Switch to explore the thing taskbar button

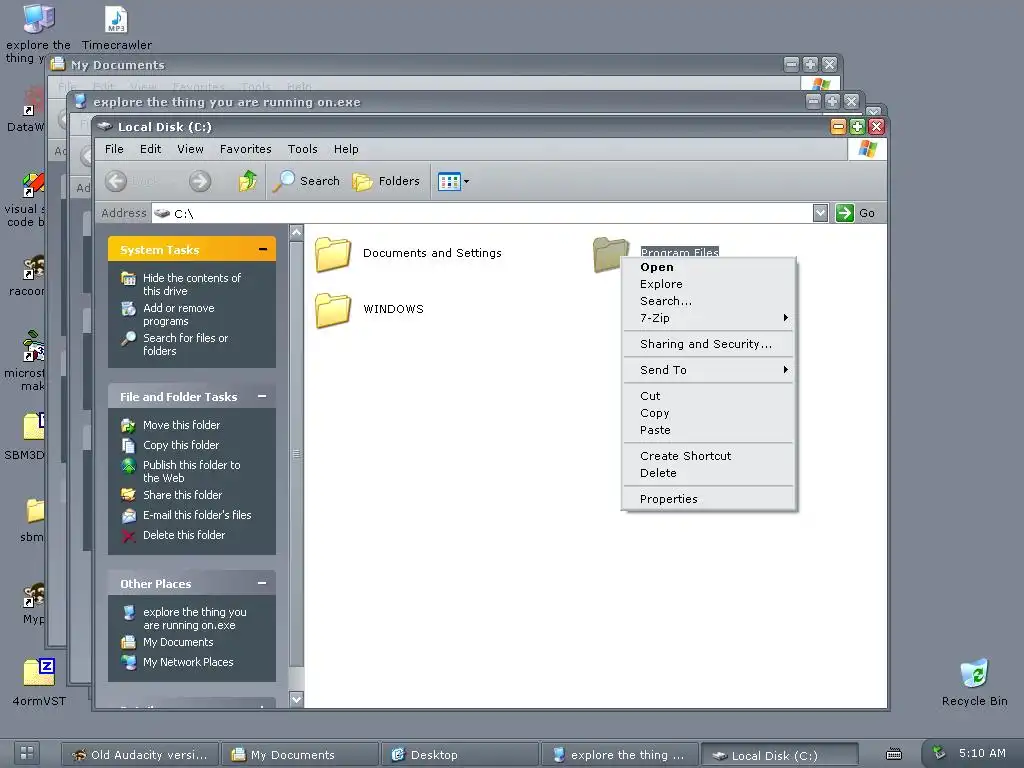(x=620, y=755)
